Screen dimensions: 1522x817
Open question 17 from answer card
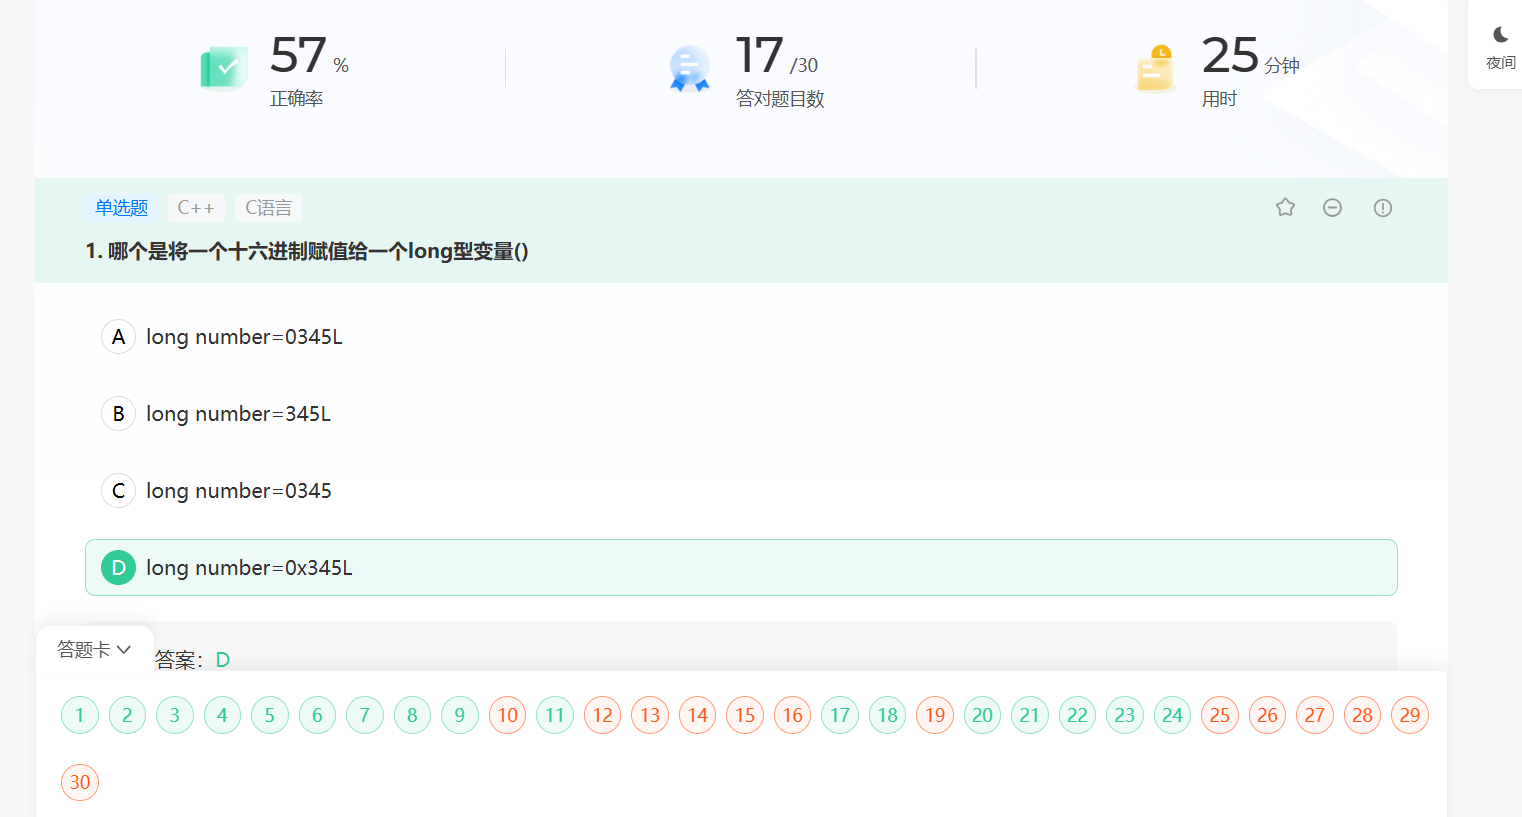(840, 715)
